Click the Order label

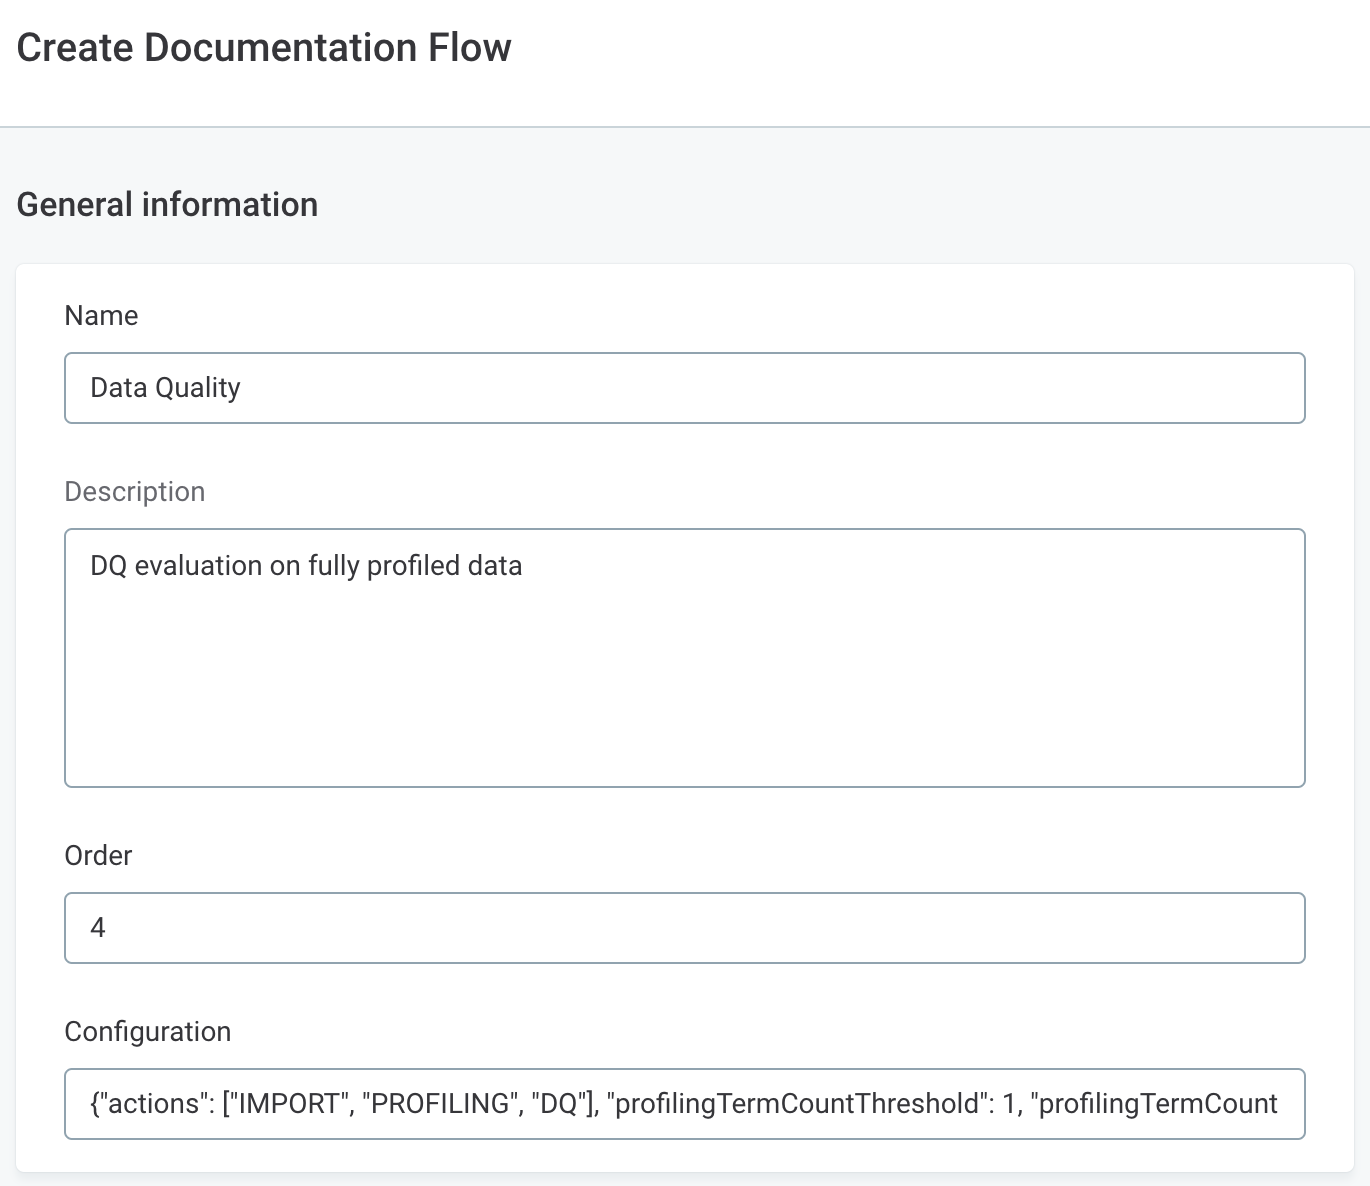pos(98,855)
